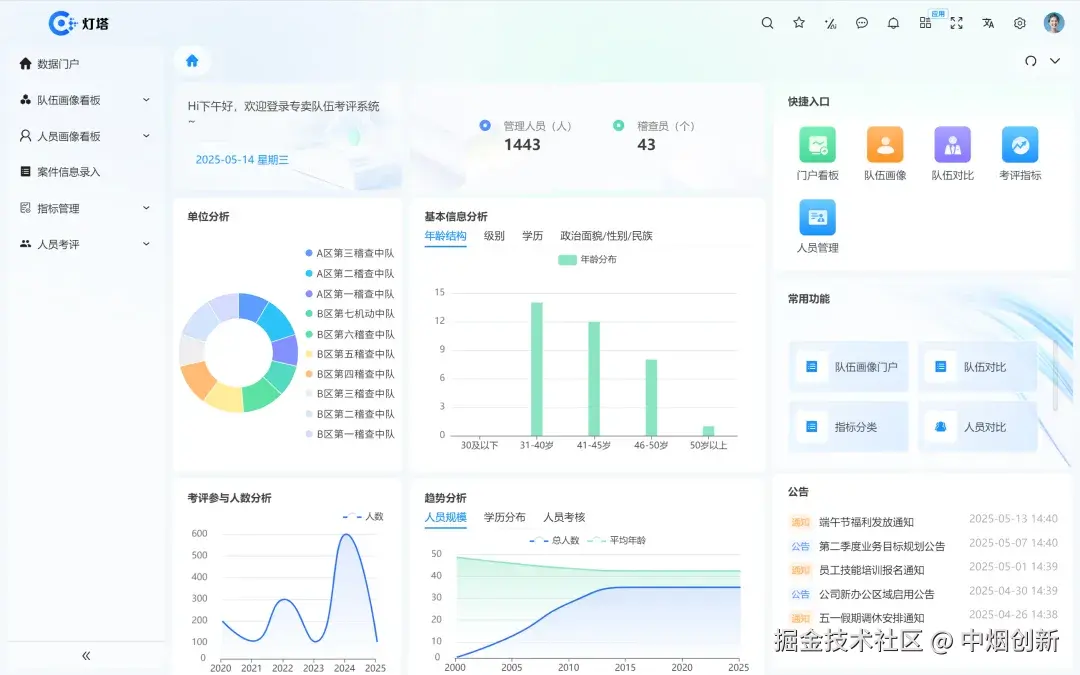The image size is (1080, 675).
Task: Click the search magnifier icon
Action: [x=767, y=22]
